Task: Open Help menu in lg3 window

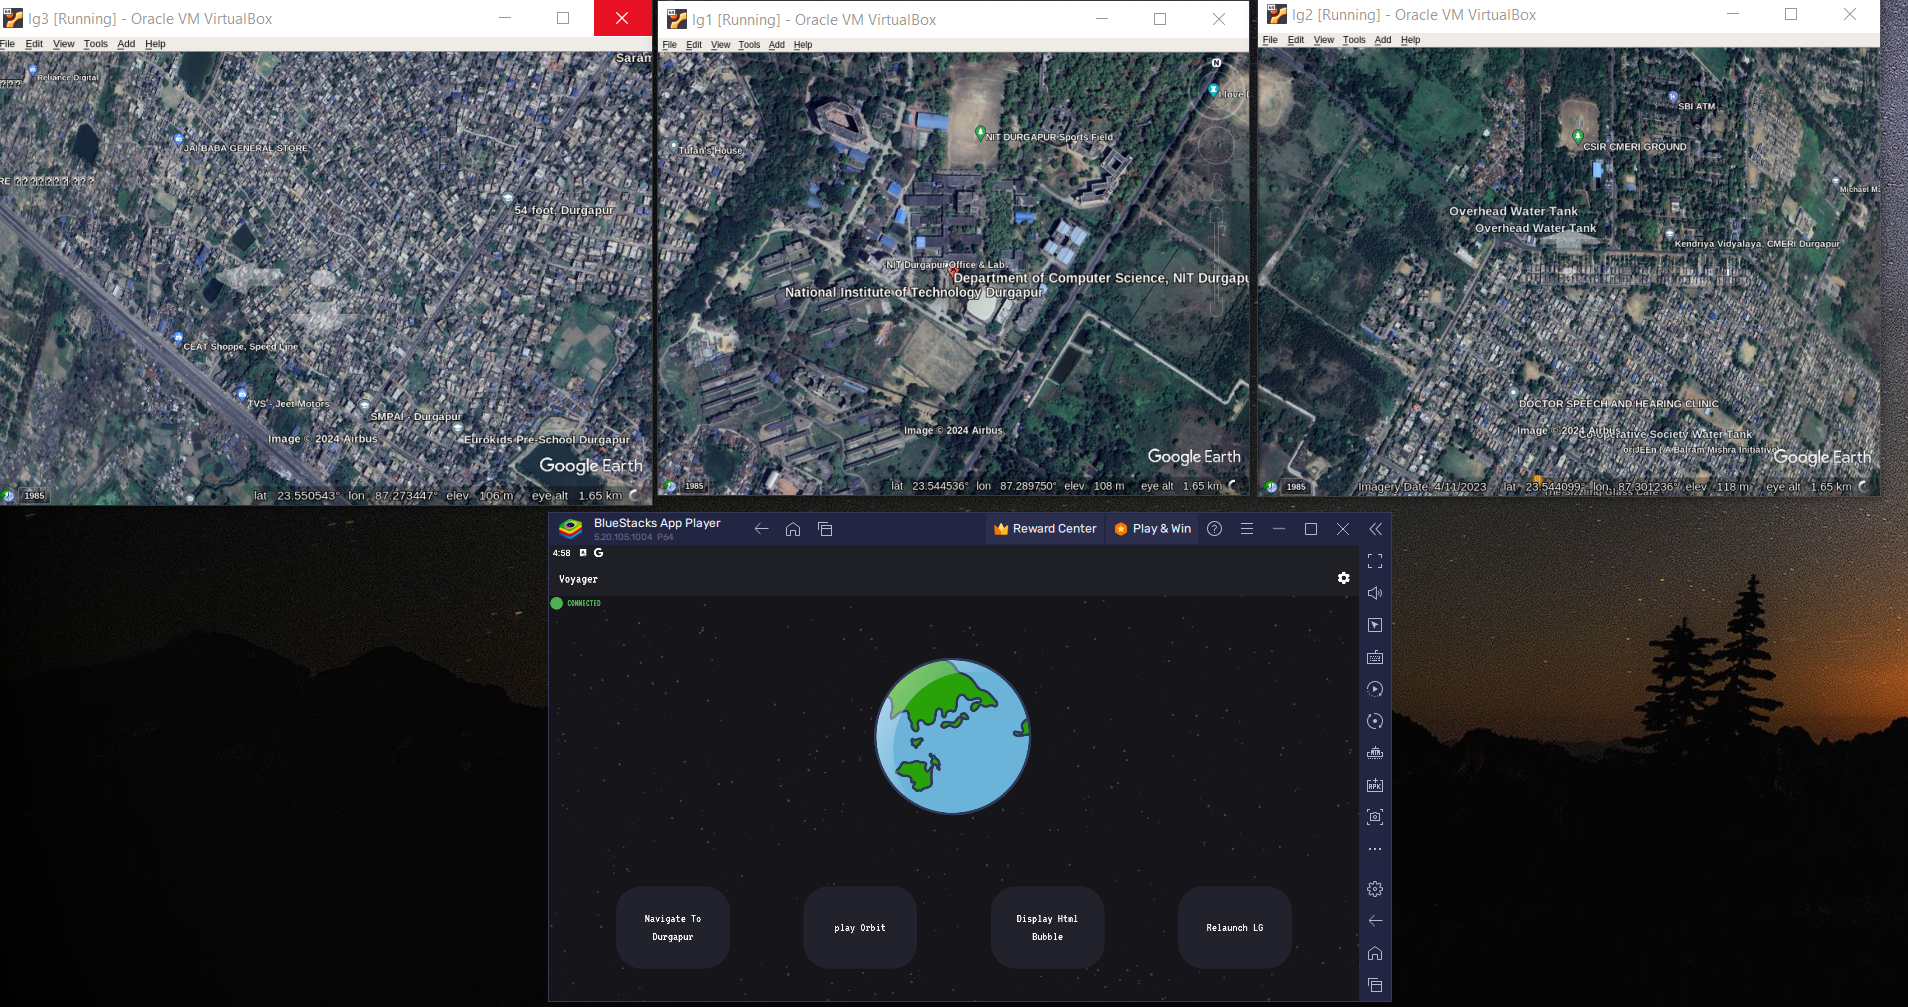Action: (x=155, y=44)
